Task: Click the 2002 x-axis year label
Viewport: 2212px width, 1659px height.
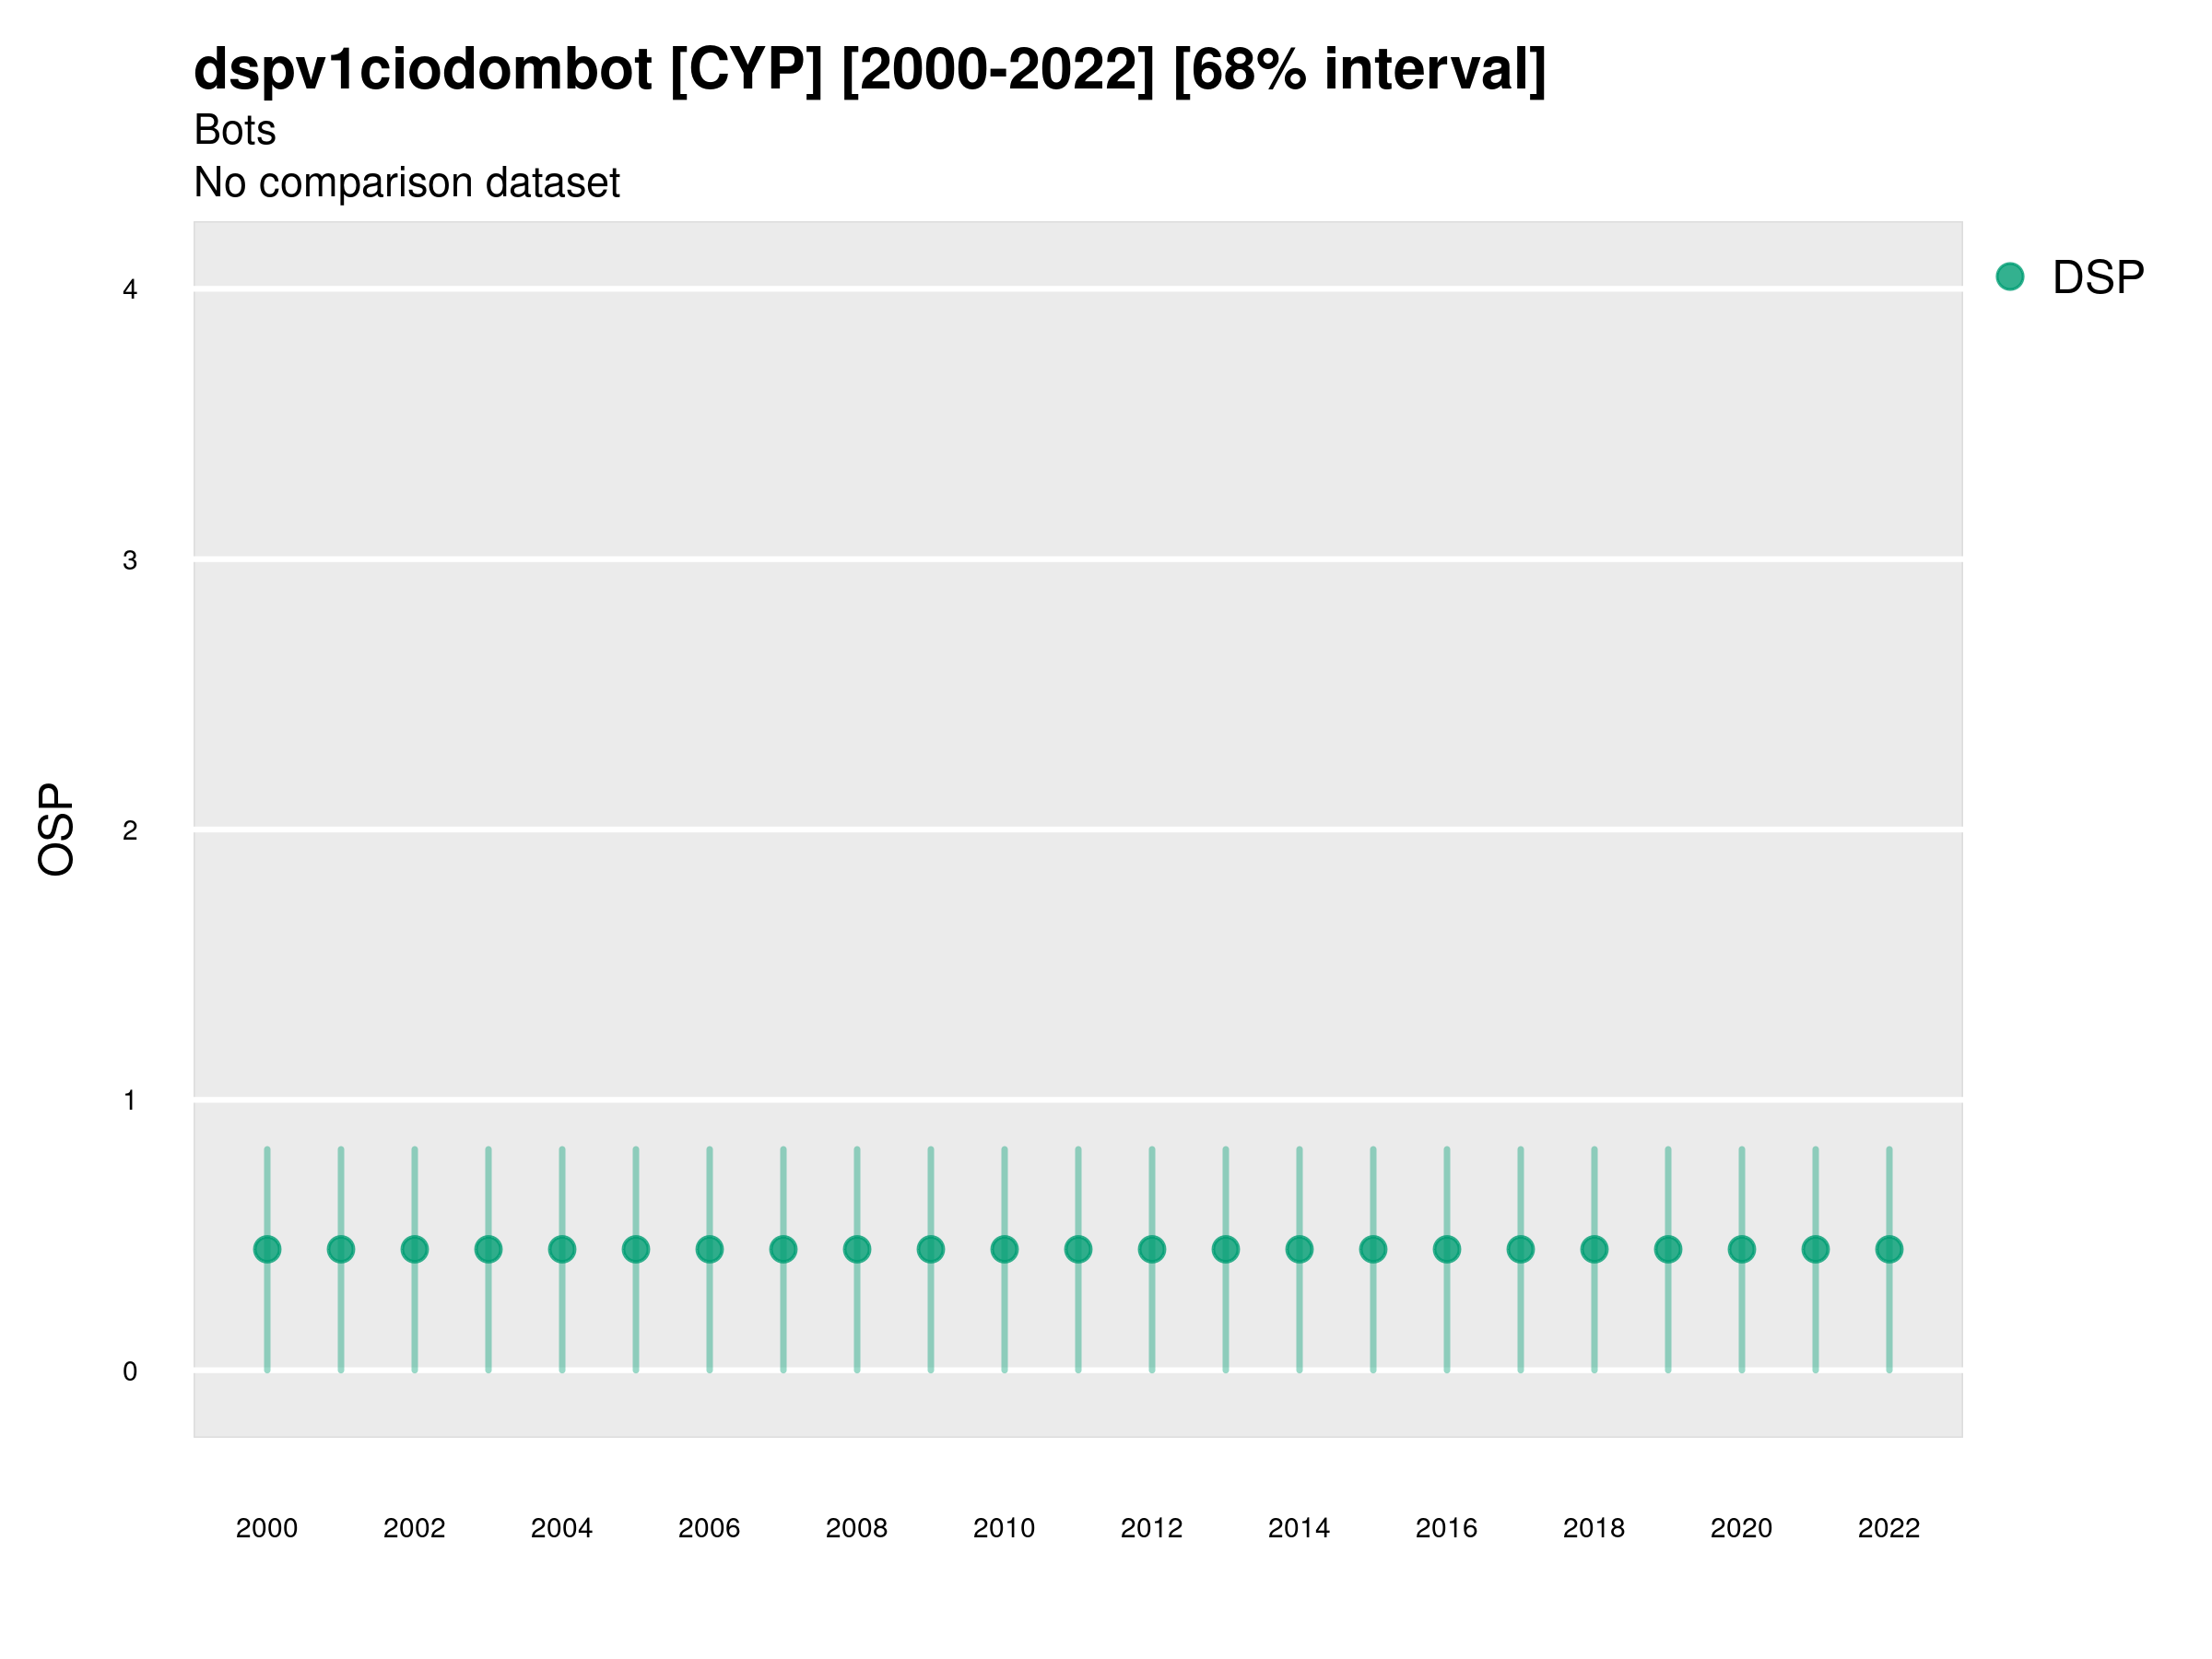Action: click(x=414, y=1528)
